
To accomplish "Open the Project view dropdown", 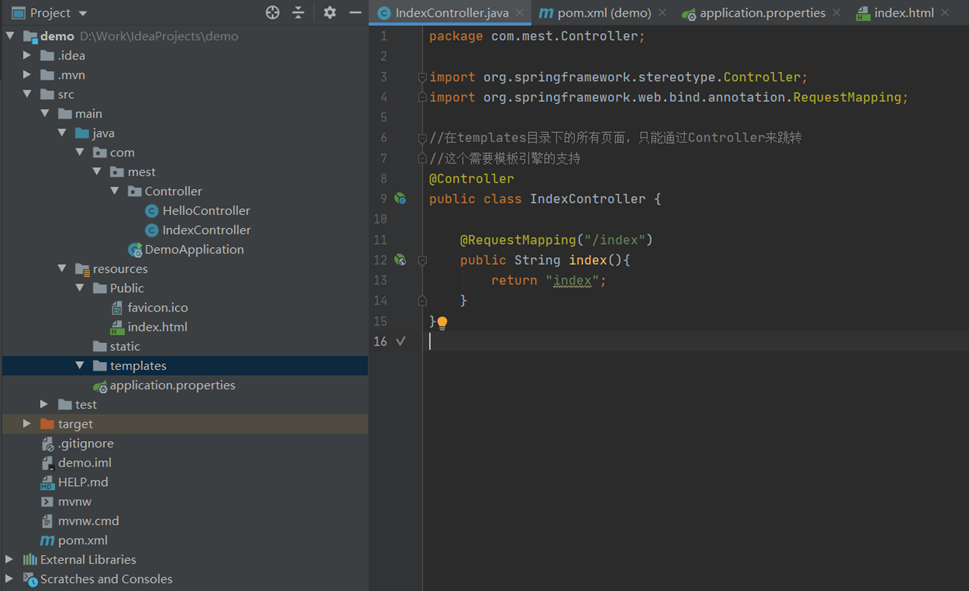I will tap(83, 13).
